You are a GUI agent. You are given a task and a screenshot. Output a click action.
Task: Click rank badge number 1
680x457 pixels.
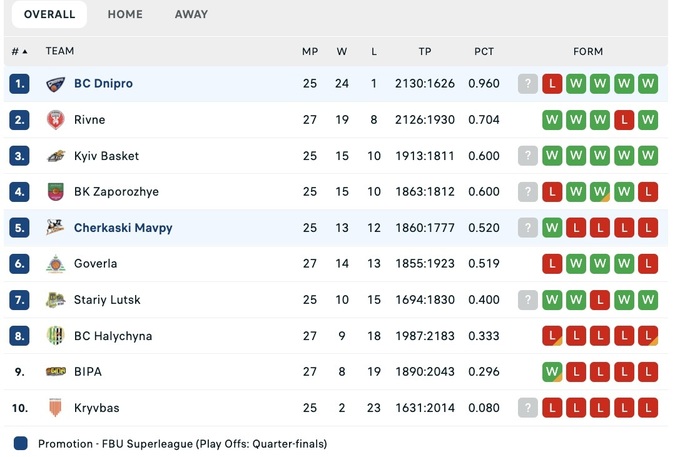pyautogui.click(x=19, y=84)
